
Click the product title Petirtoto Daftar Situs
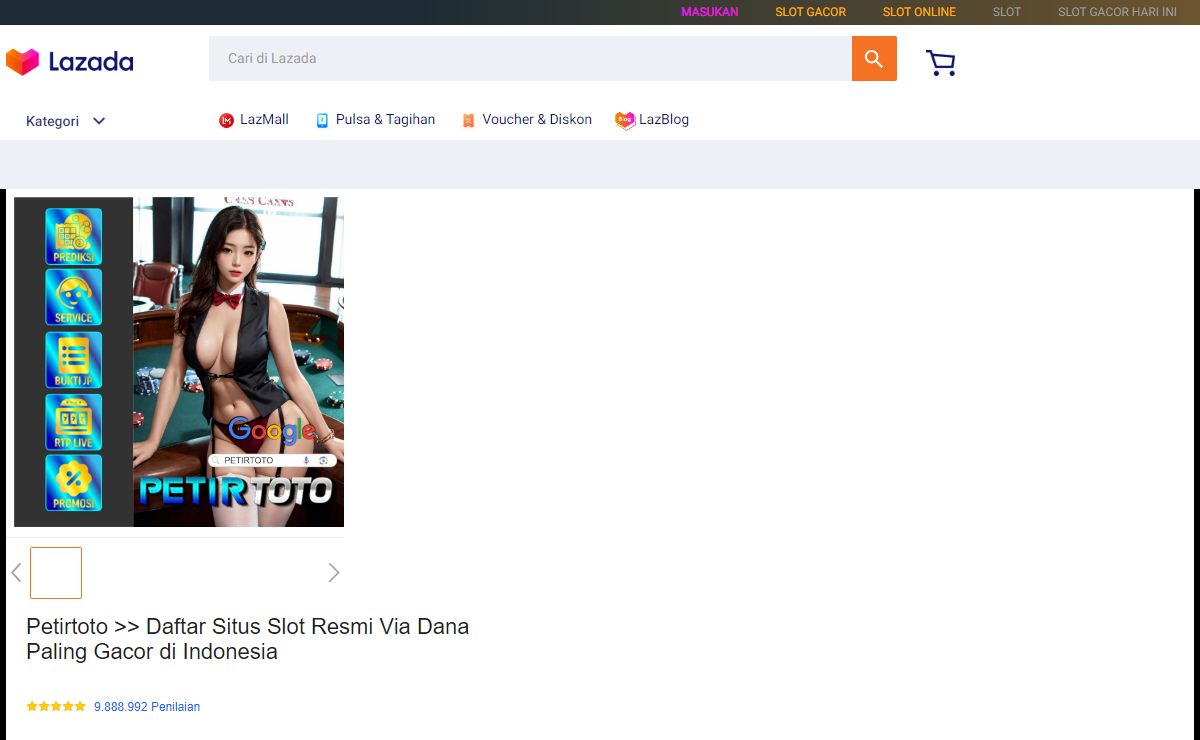point(247,639)
